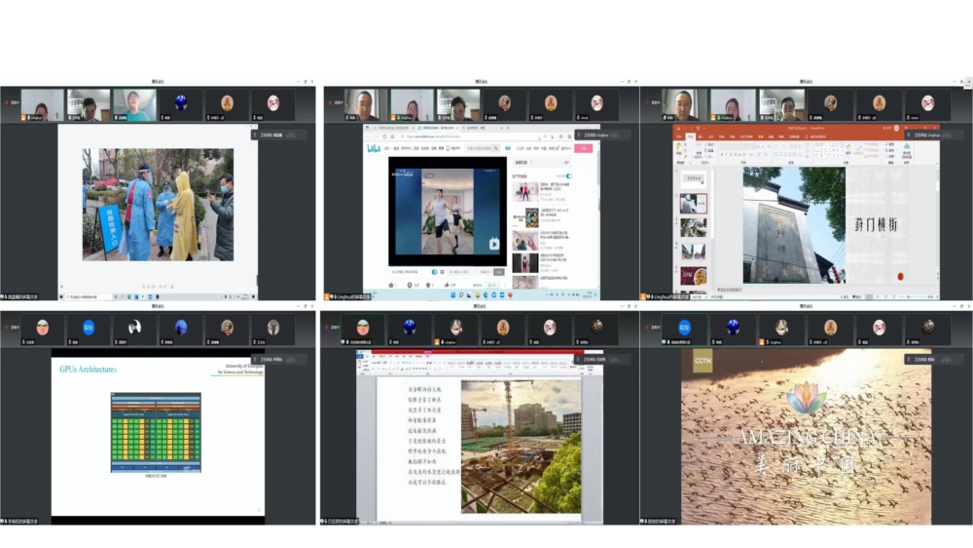Click the browser reload icon in shared browser

(386, 136)
